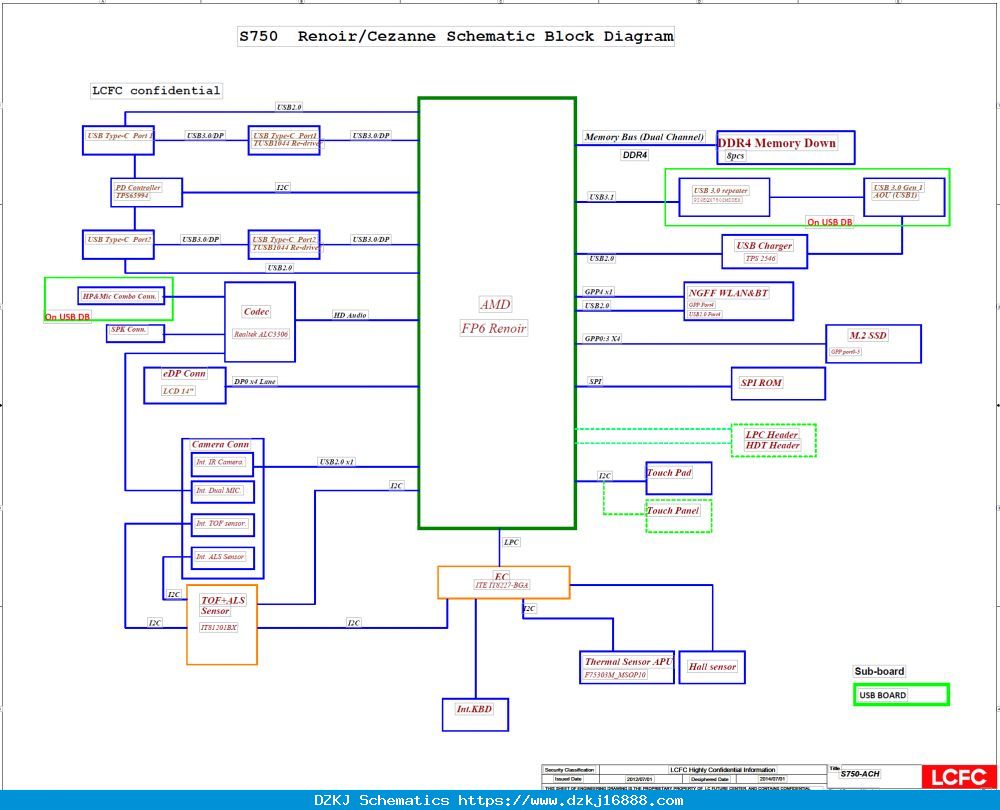Click the Int. Dual MIC. box
The image size is (1000, 810).
click(x=223, y=492)
